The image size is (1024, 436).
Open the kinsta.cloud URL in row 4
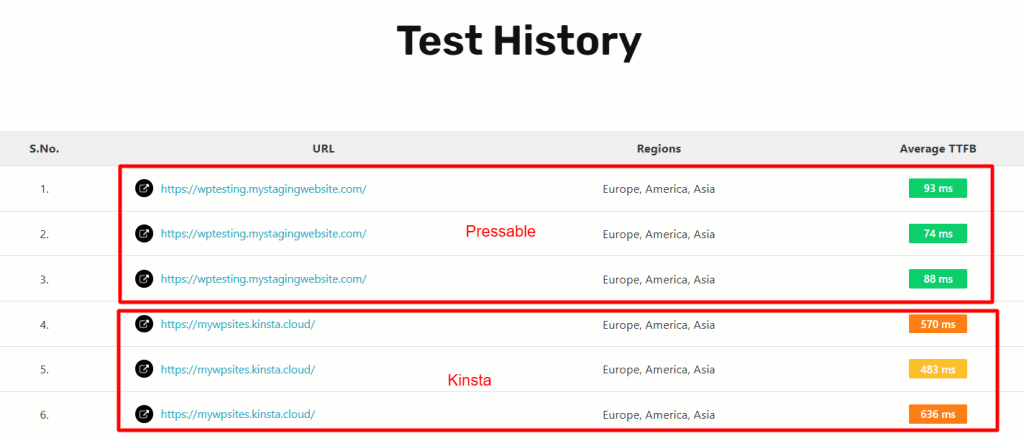point(238,324)
